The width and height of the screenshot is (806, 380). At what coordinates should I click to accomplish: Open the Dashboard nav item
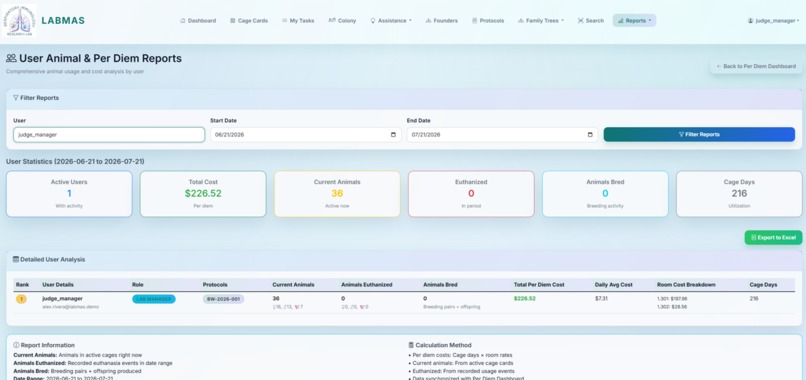198,21
